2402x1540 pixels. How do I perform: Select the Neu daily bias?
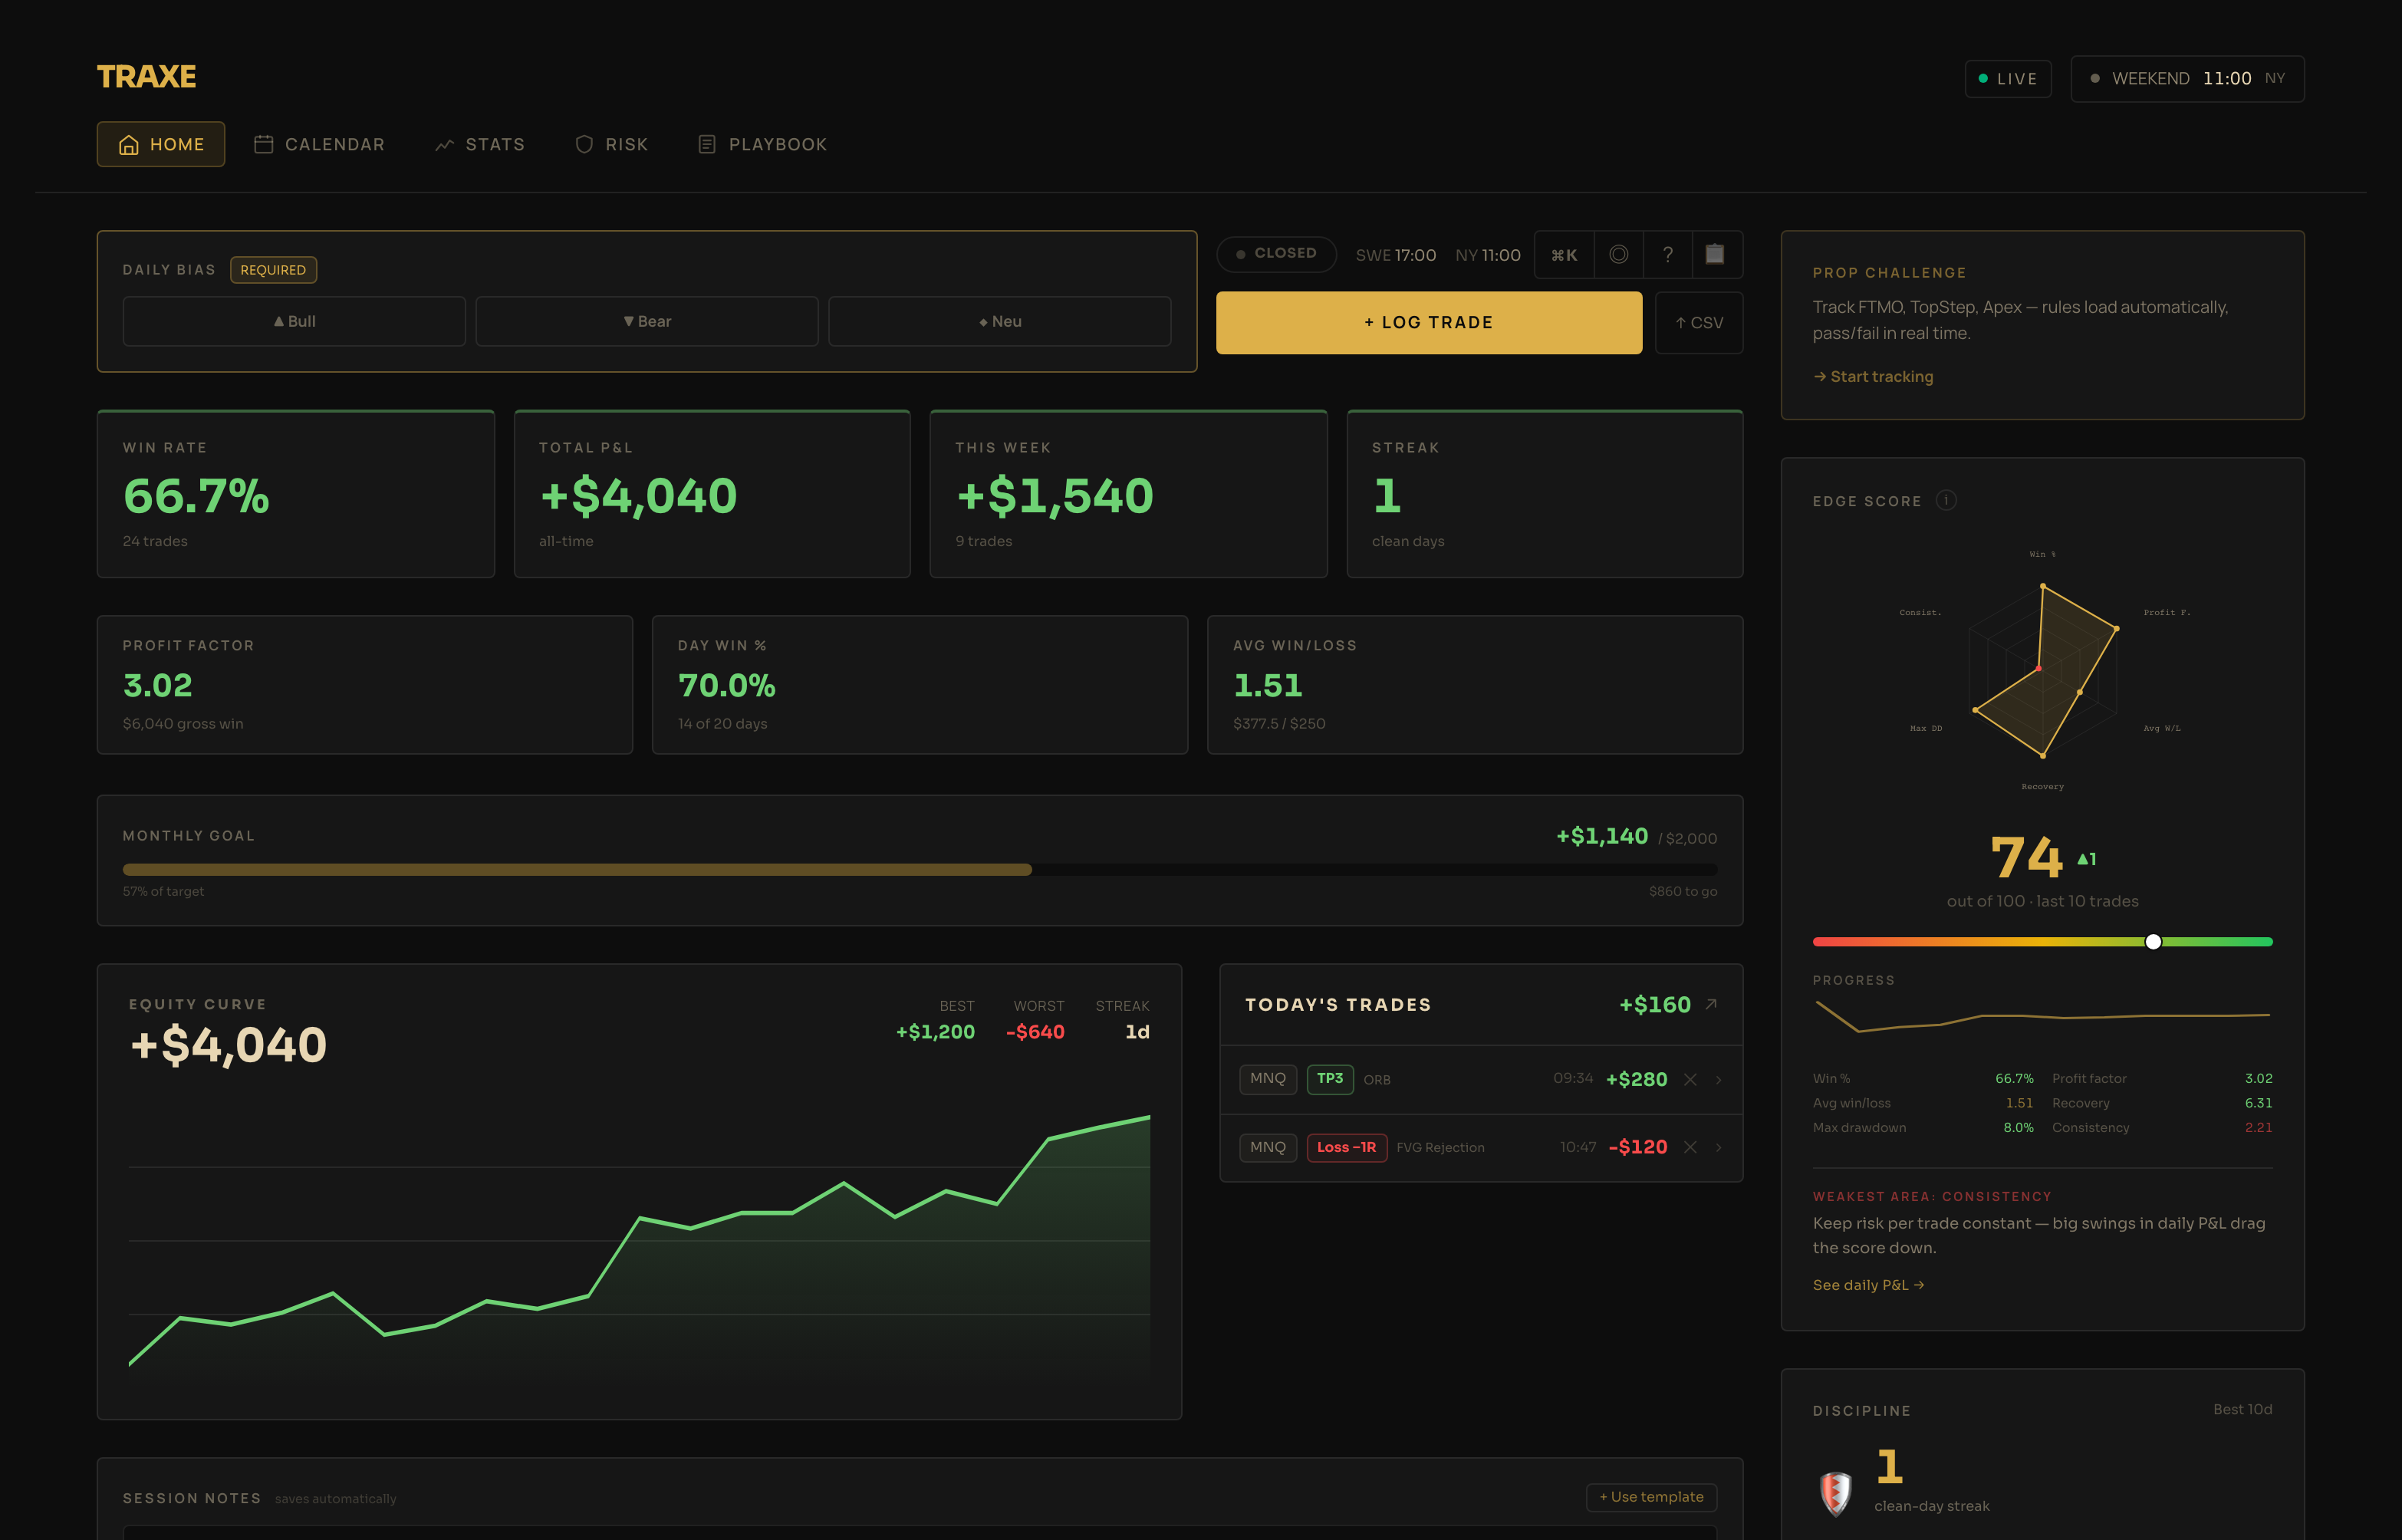point(1000,321)
